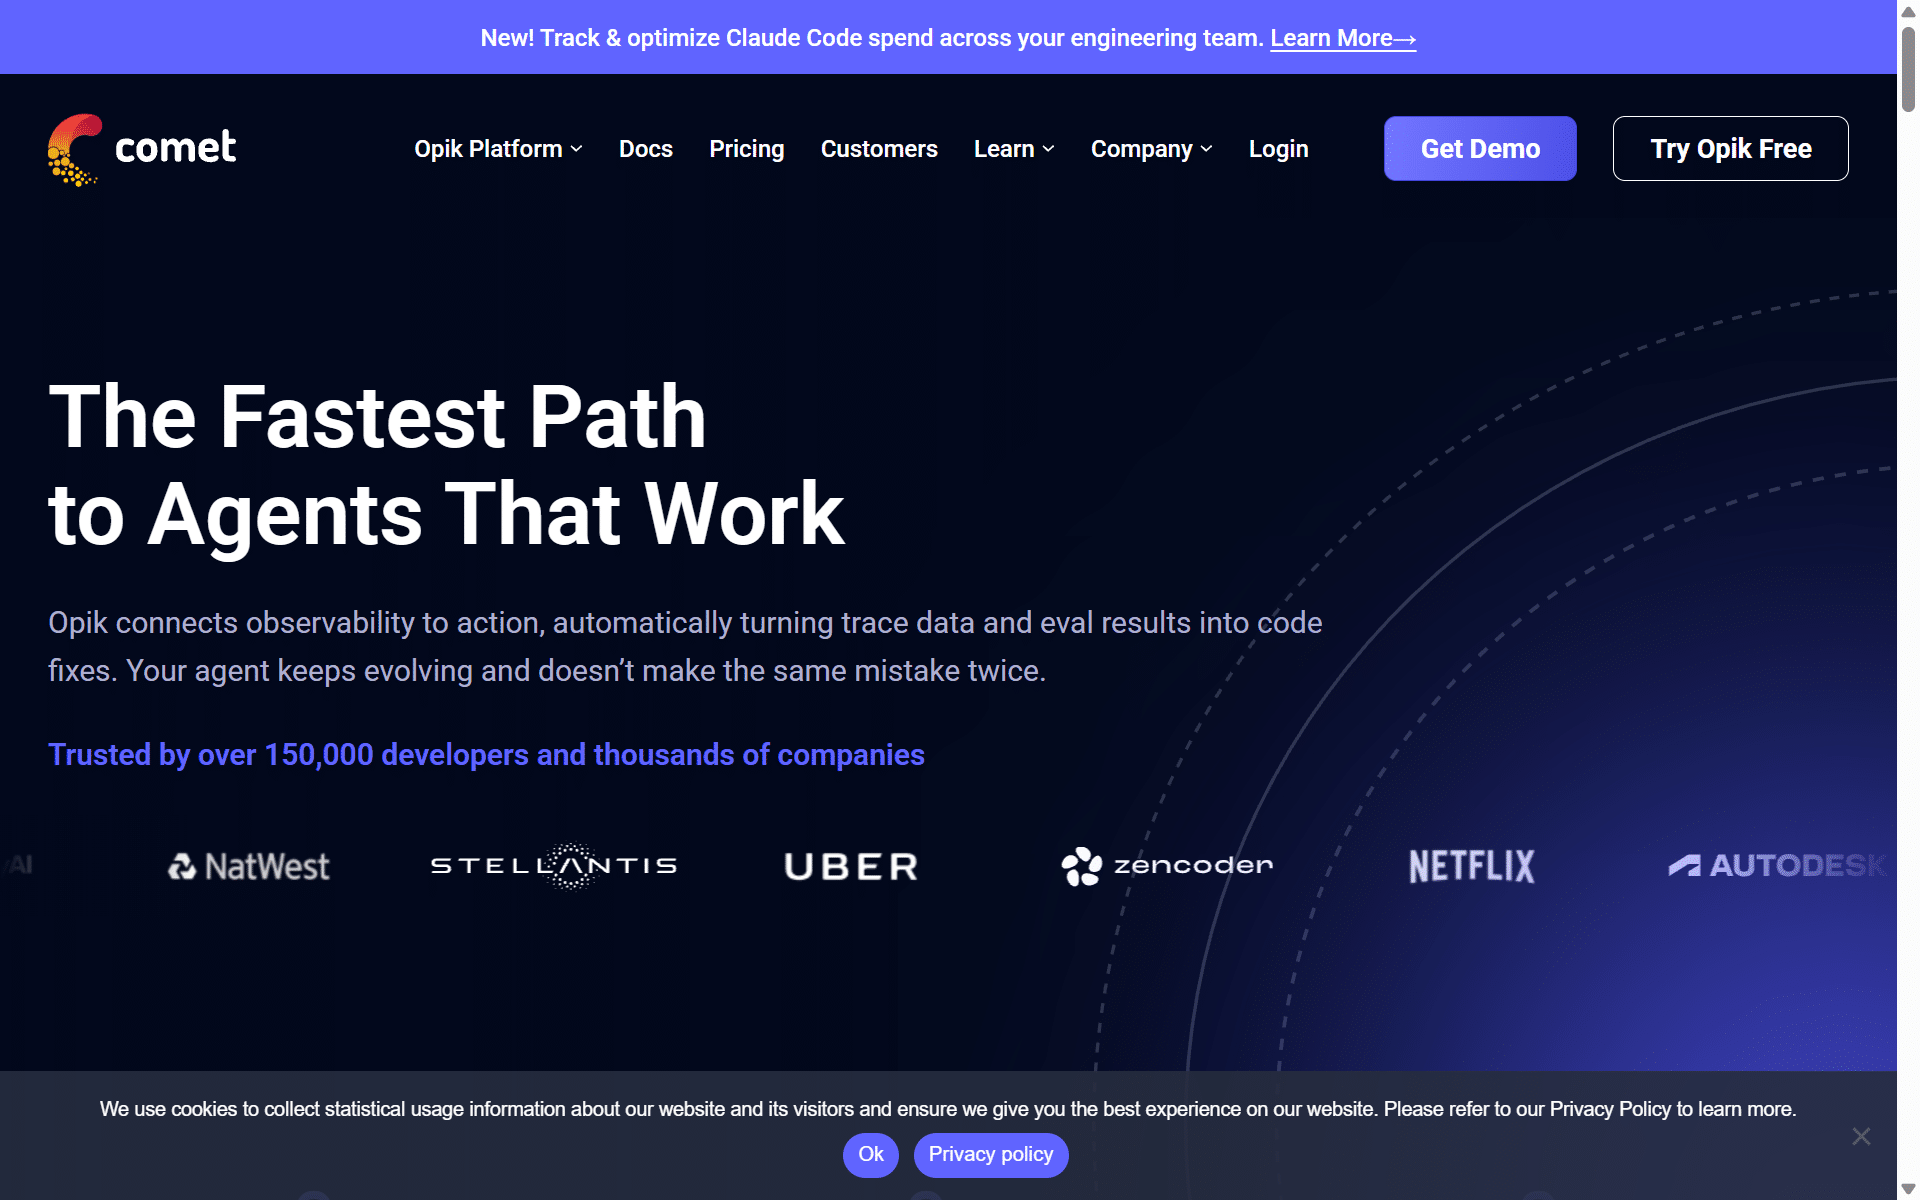Open the Pricing page
The width and height of the screenshot is (1920, 1200).
747,149
